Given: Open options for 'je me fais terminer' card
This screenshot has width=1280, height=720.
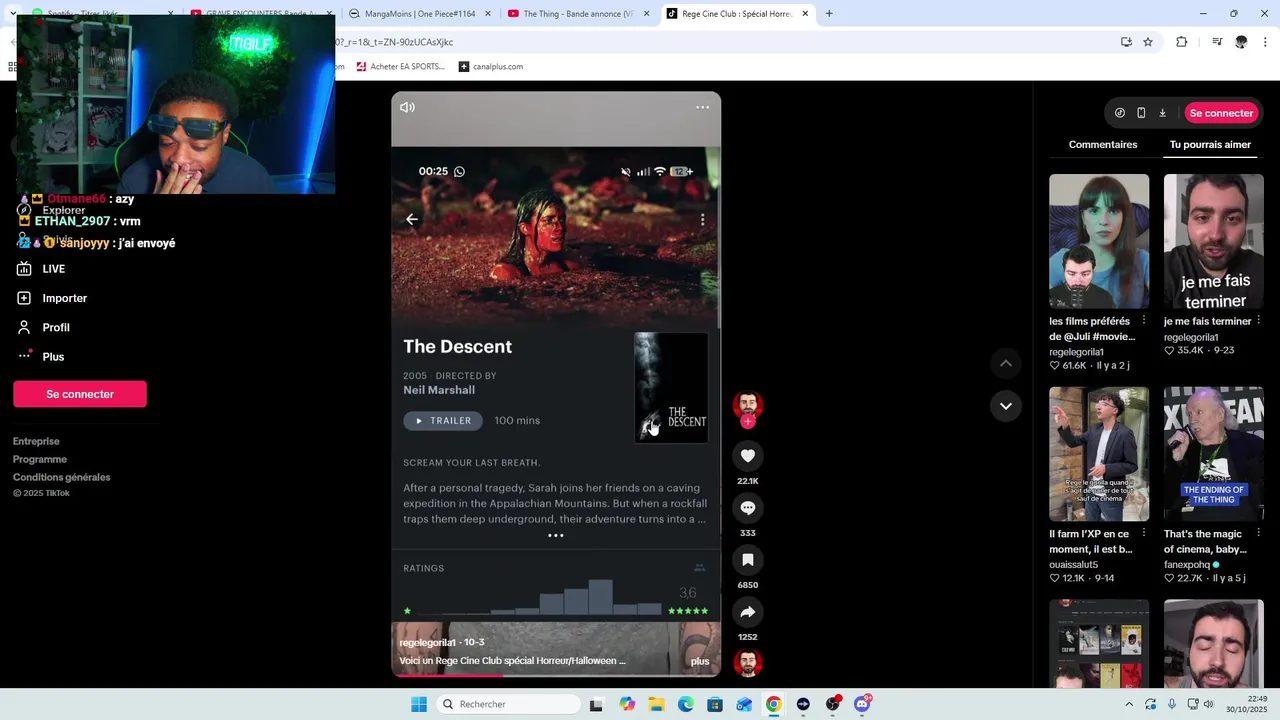Looking at the screenshot, I should click(x=1258, y=320).
